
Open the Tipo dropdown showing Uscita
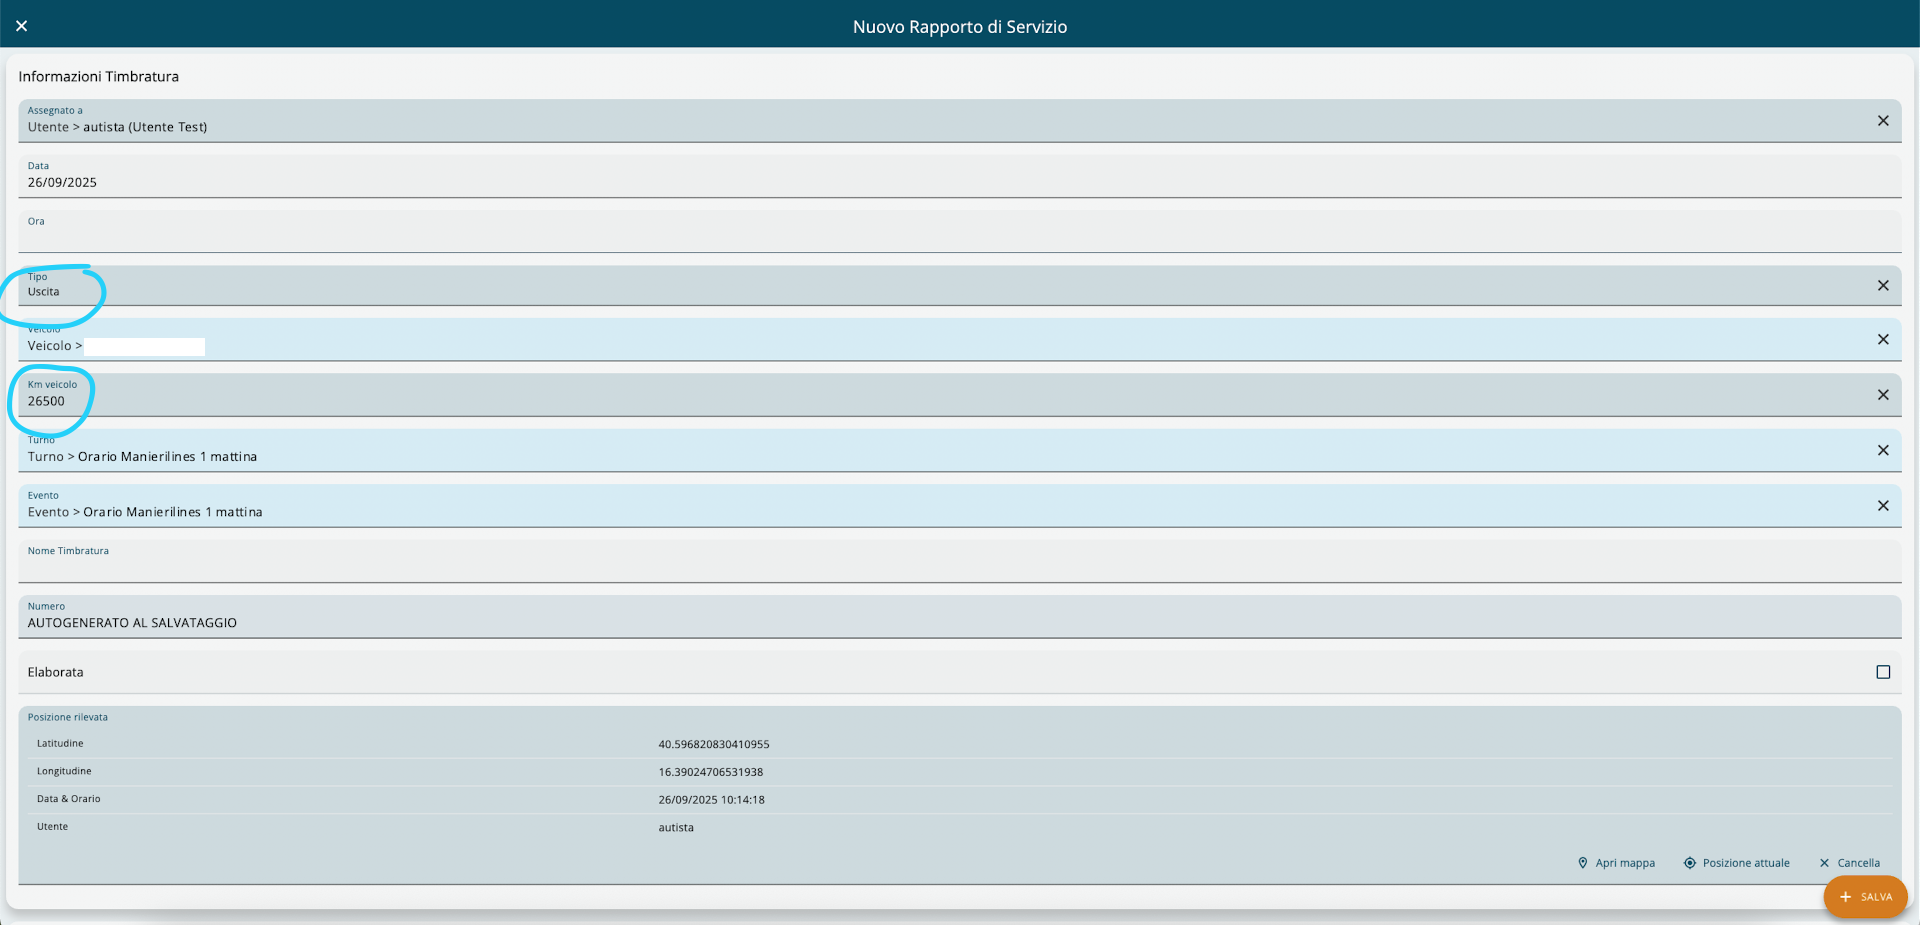[x=900, y=291]
